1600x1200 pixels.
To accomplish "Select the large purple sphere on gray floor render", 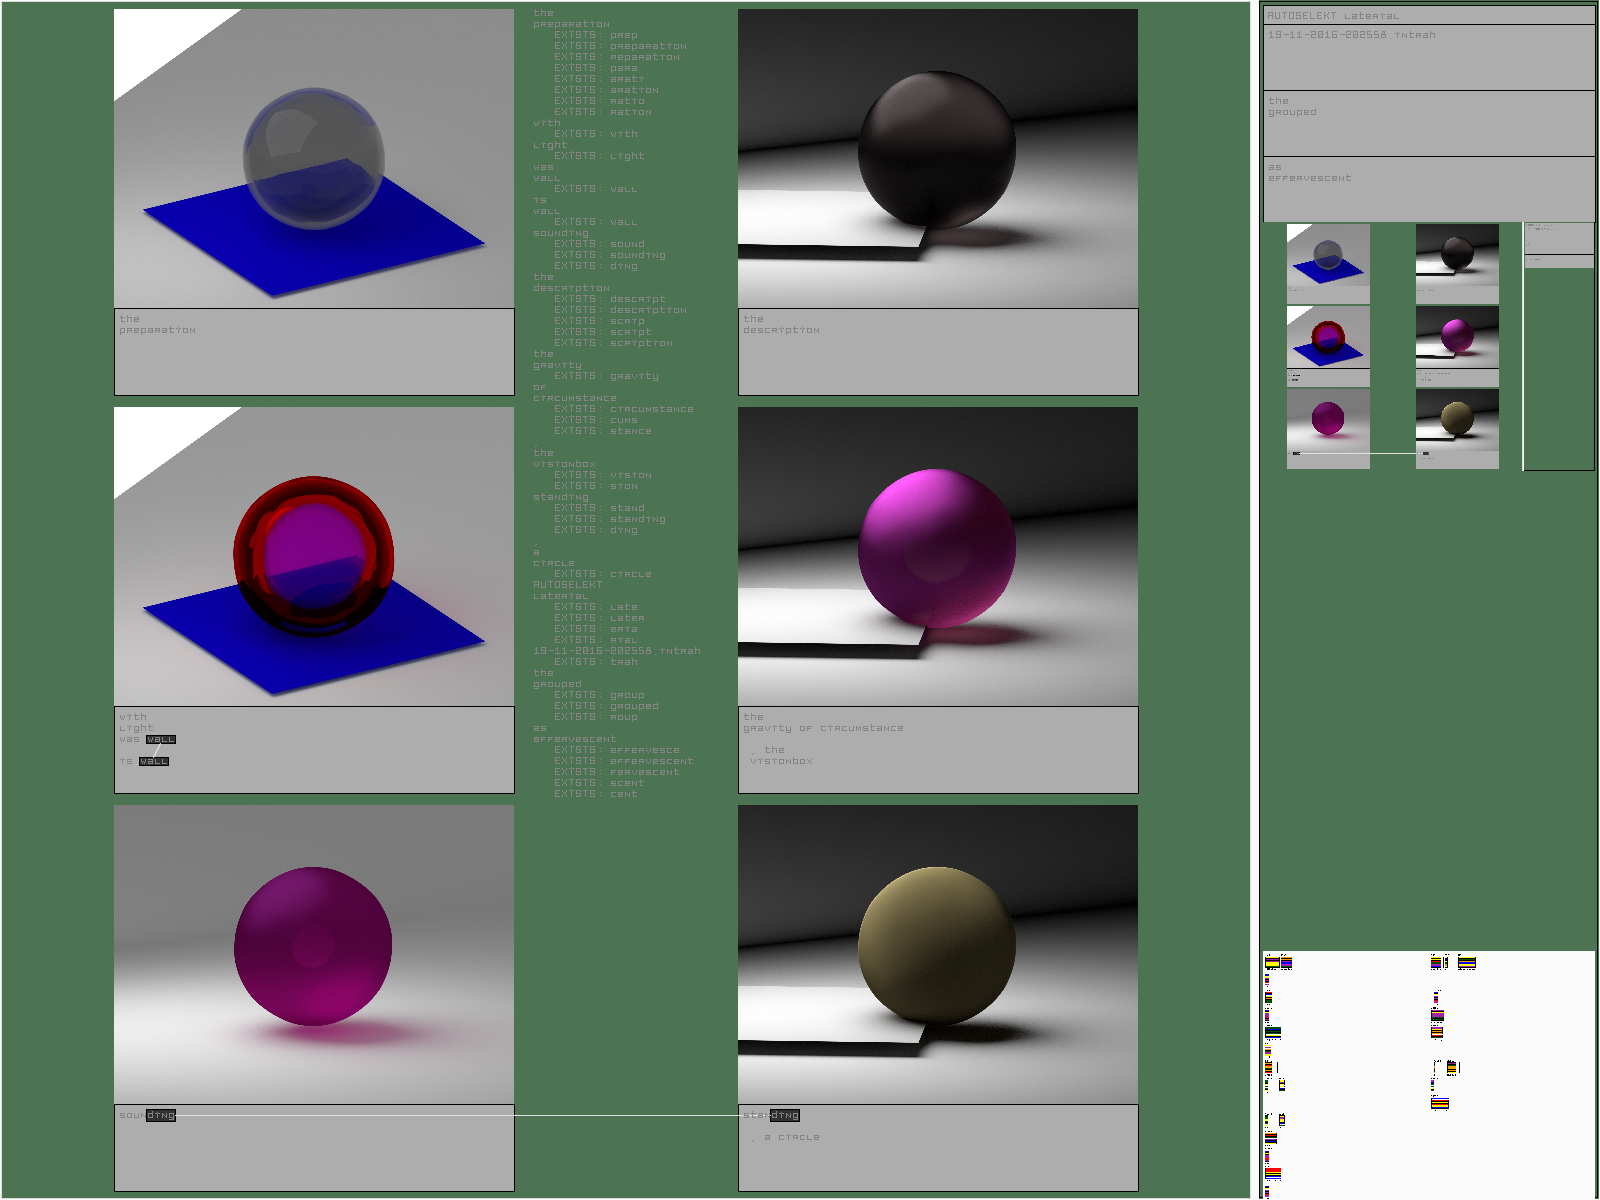I will (x=314, y=954).
